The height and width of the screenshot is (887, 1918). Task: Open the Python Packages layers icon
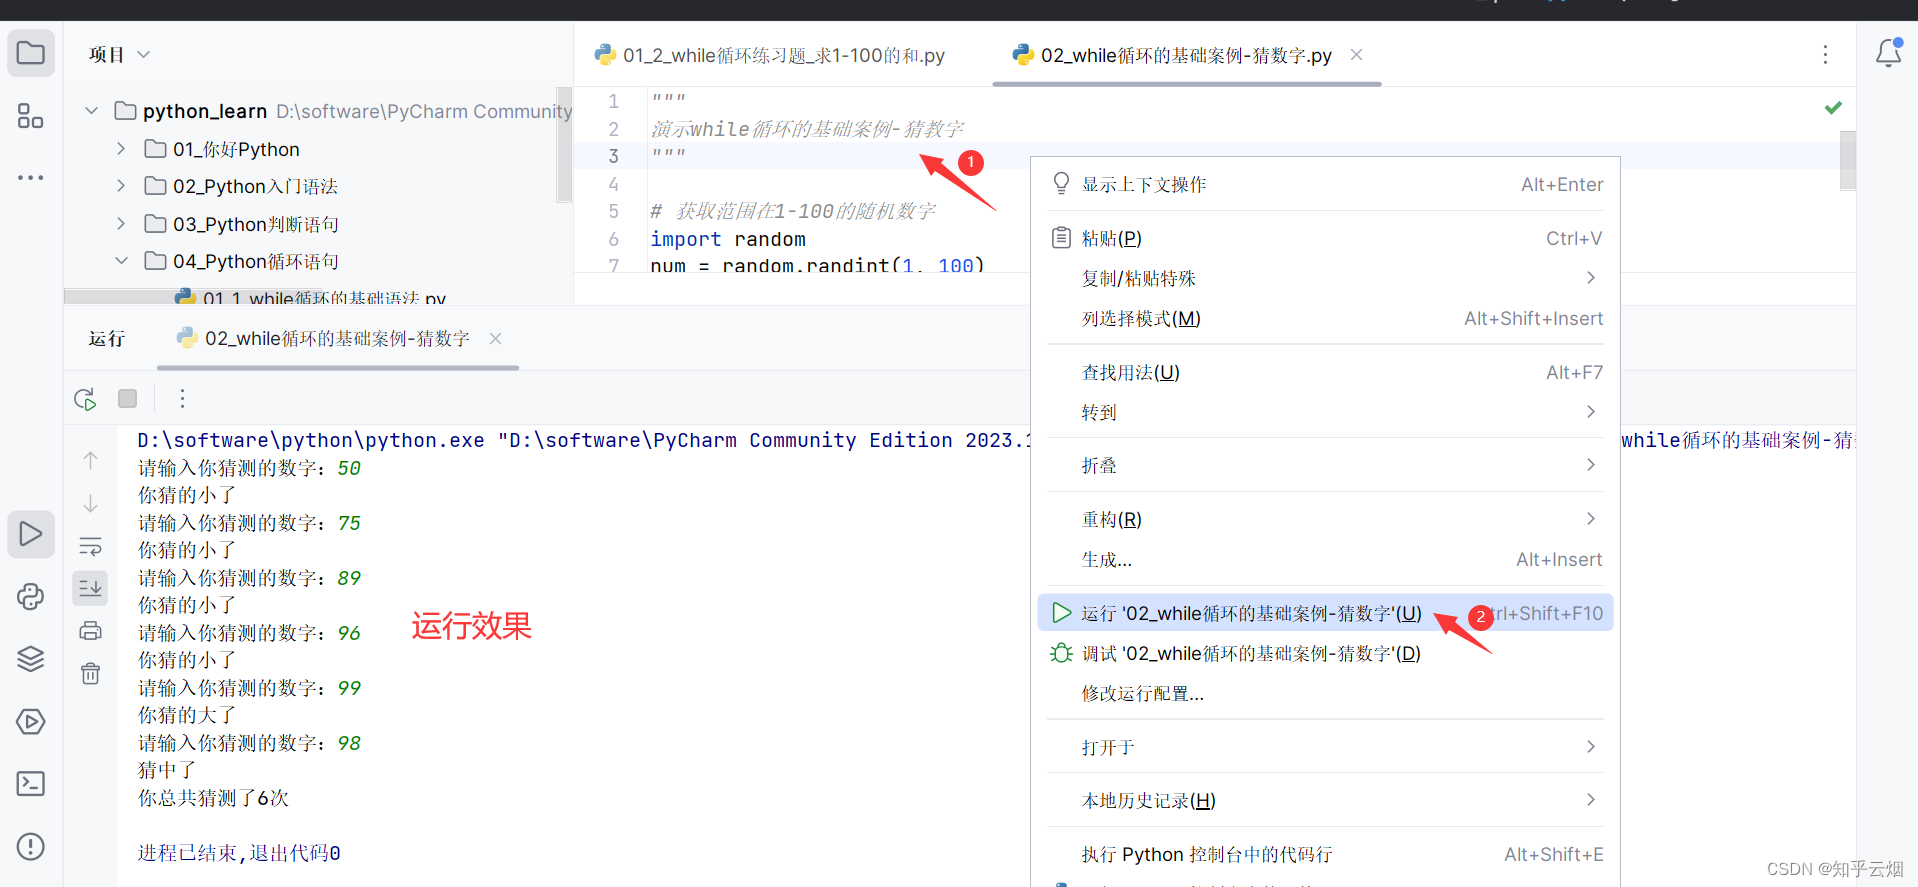pos(31,659)
